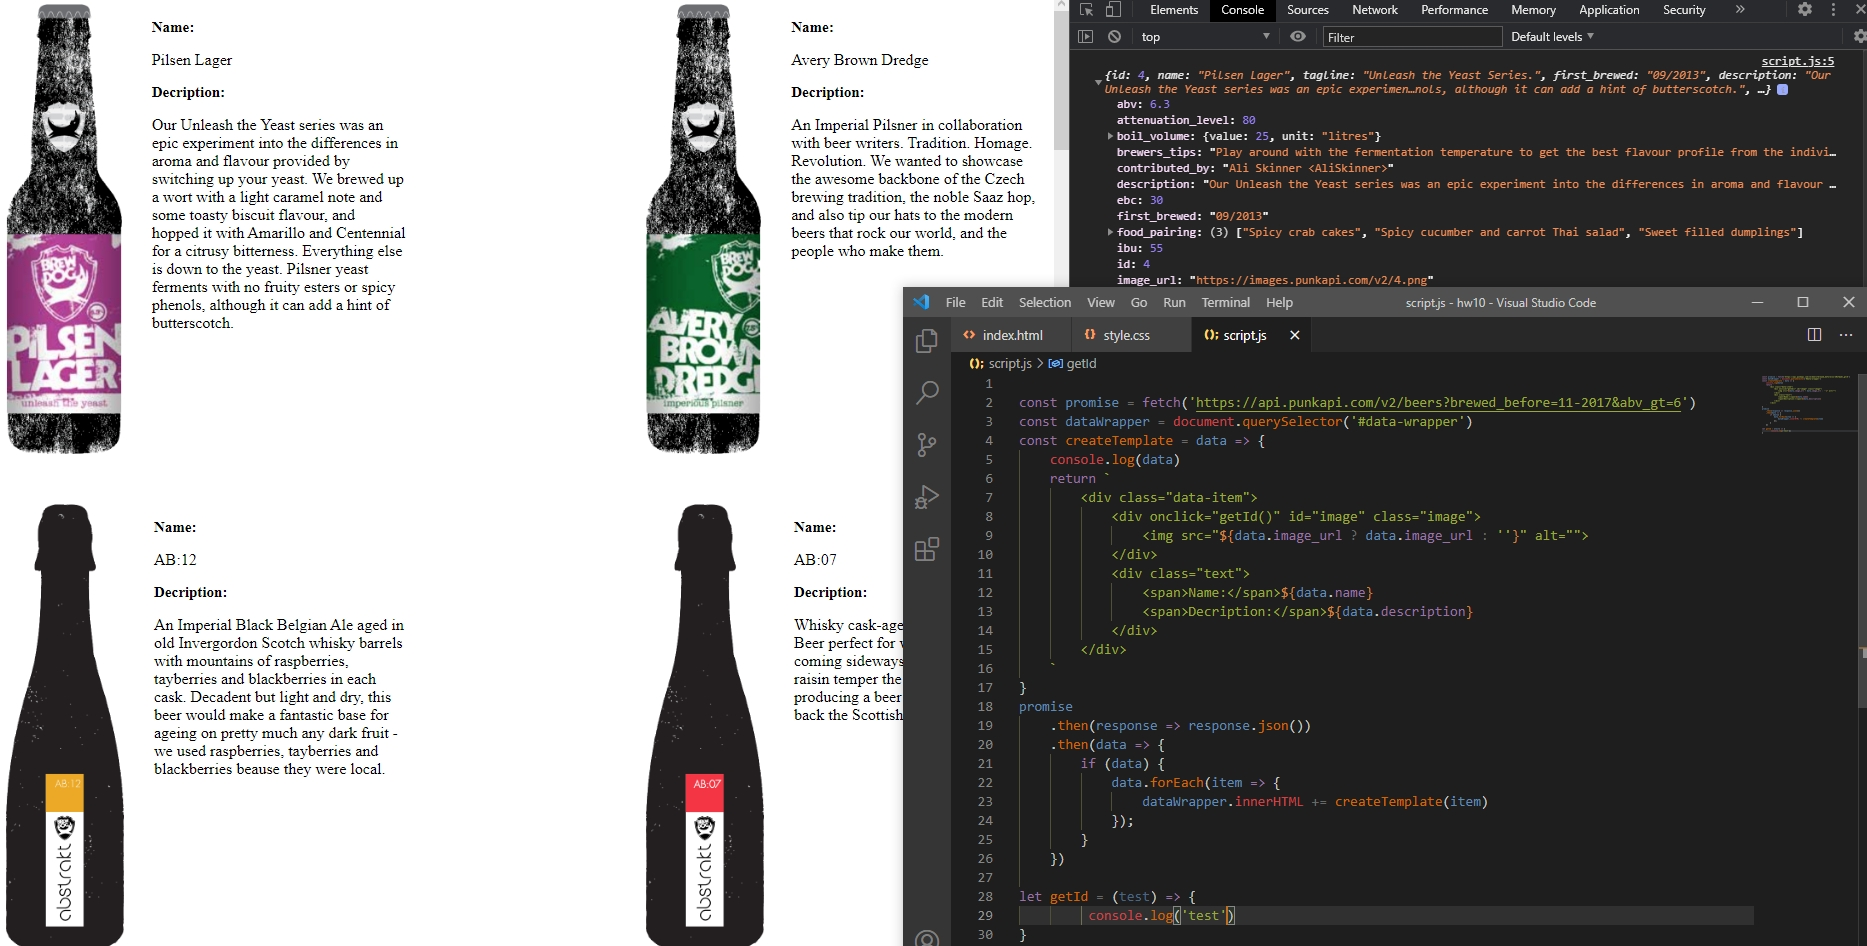Screen dimensions: 1867x946
Task: Open the VS Code Run and Debug icon
Action: pyautogui.click(x=927, y=497)
